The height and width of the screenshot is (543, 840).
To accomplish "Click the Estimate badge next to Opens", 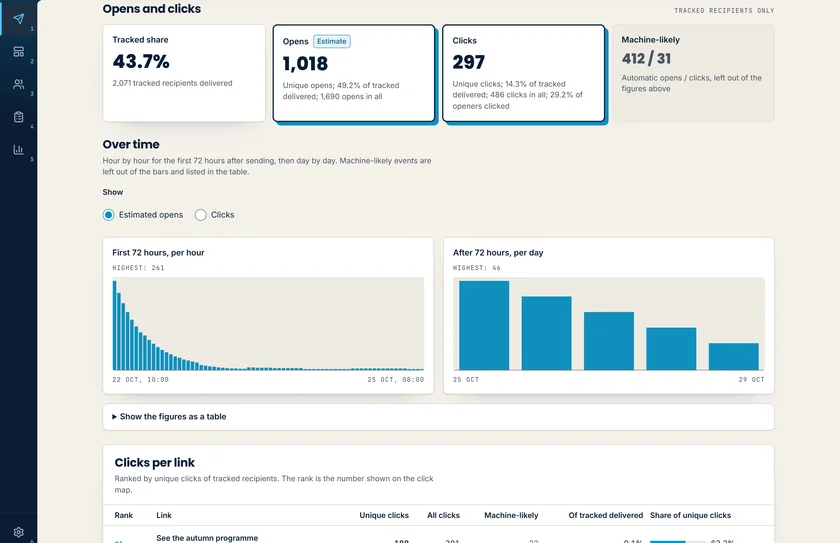I will tap(332, 41).
